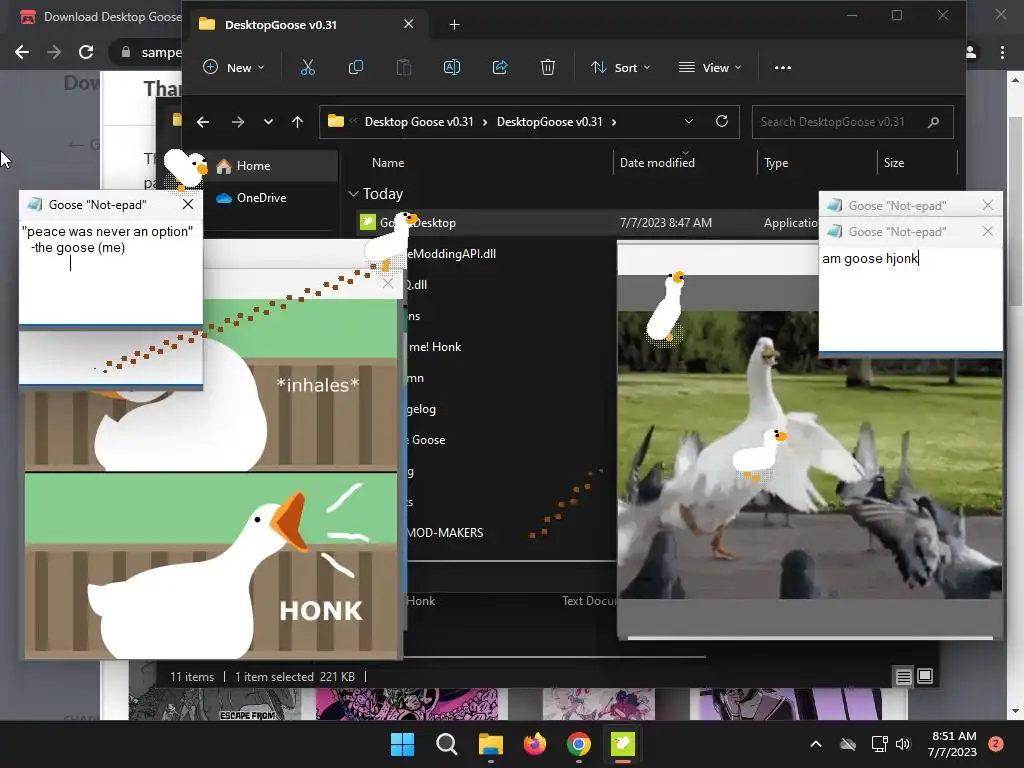
Task: Open the New item dropdown
Action: [x=234, y=67]
